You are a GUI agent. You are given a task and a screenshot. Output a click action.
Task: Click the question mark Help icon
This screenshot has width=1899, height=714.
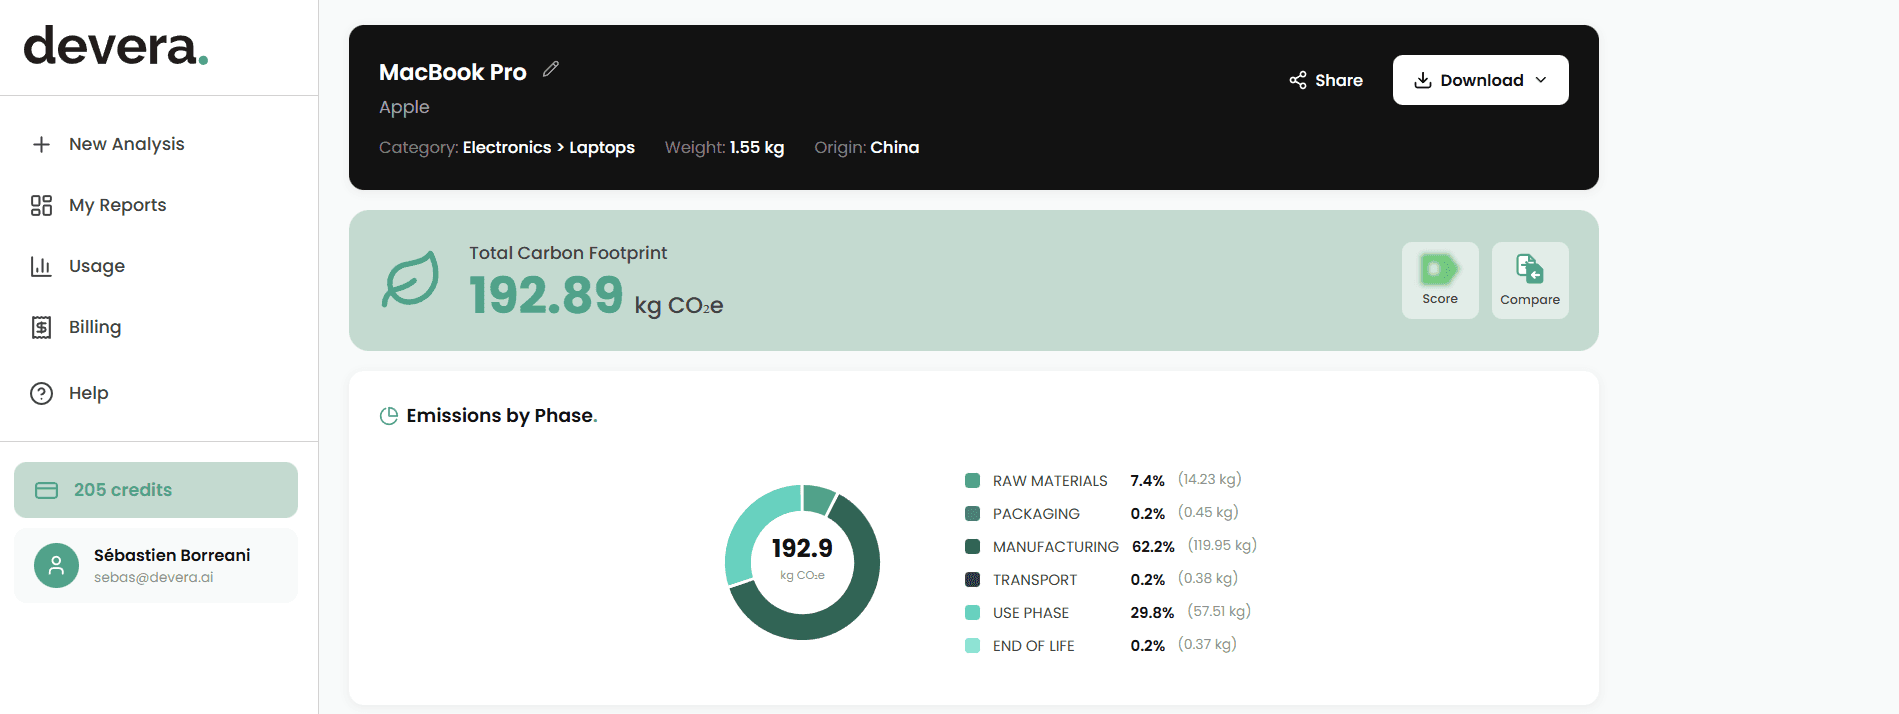pyautogui.click(x=41, y=393)
